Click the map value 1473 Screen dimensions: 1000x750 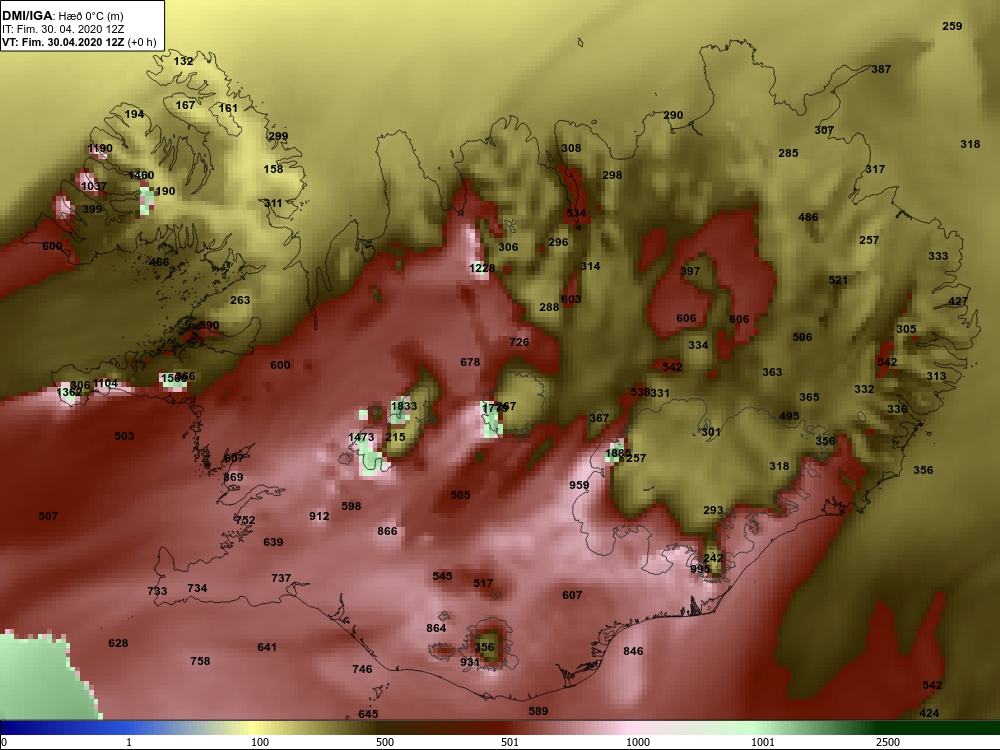click(x=361, y=438)
